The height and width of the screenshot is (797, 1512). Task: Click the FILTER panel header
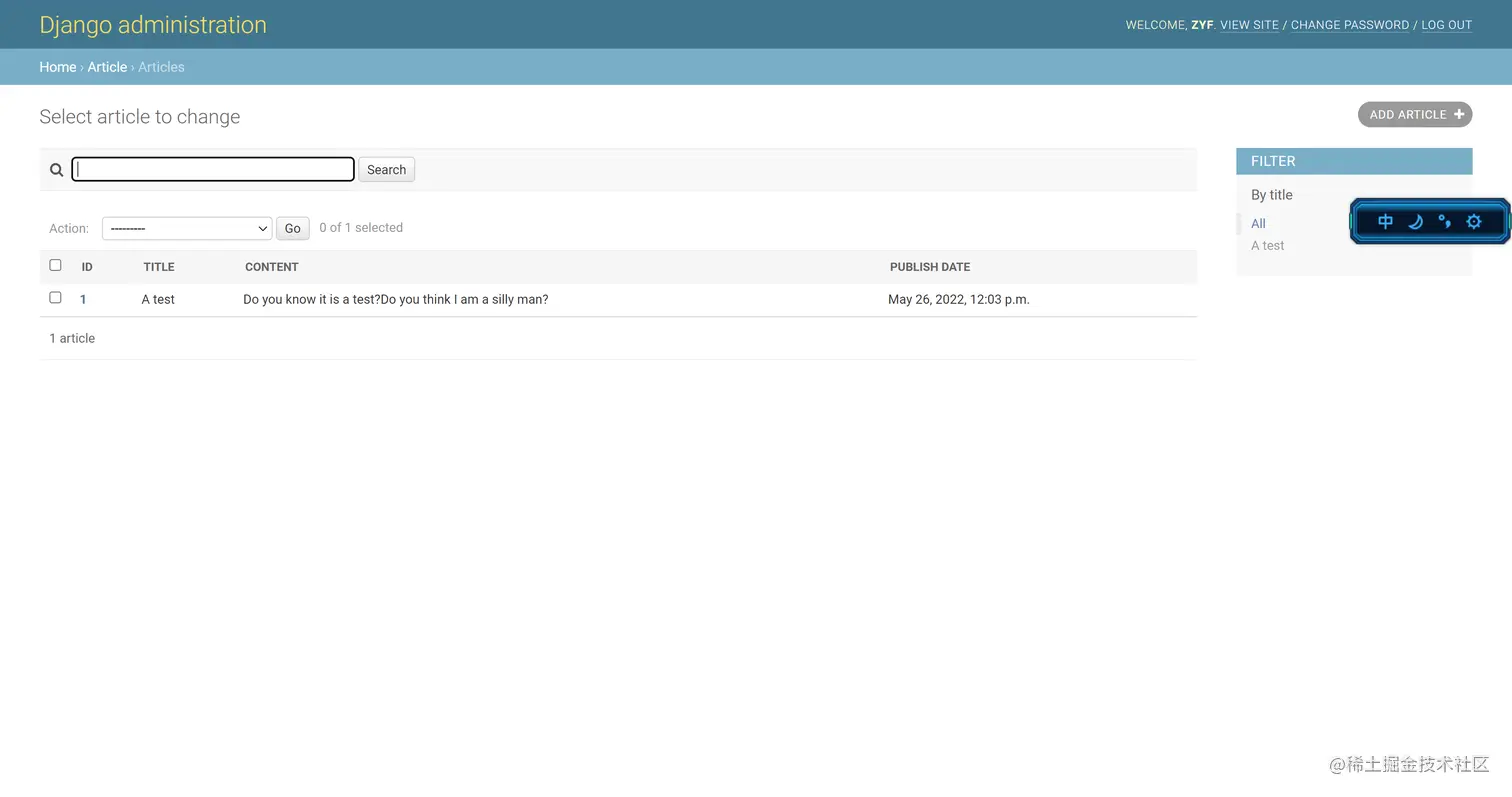pyautogui.click(x=1354, y=161)
